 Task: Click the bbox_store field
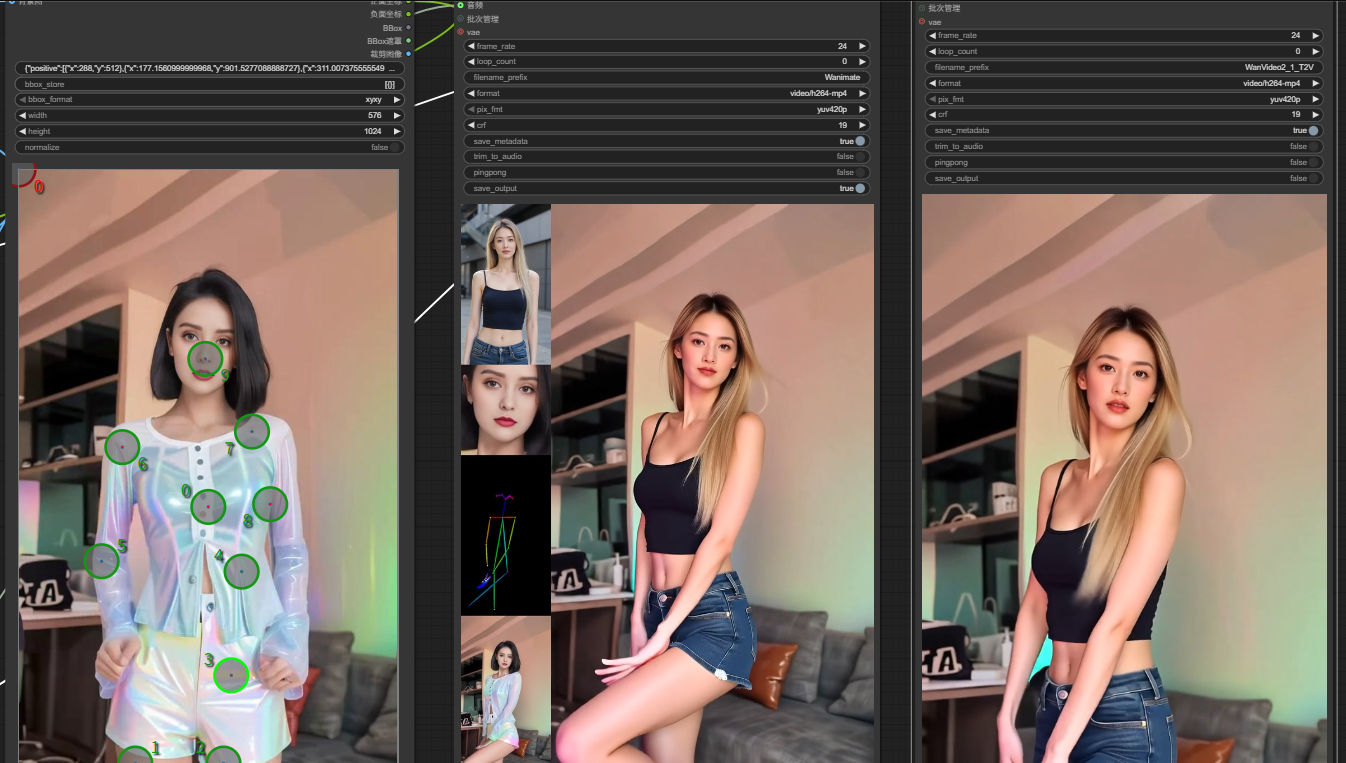[210, 84]
